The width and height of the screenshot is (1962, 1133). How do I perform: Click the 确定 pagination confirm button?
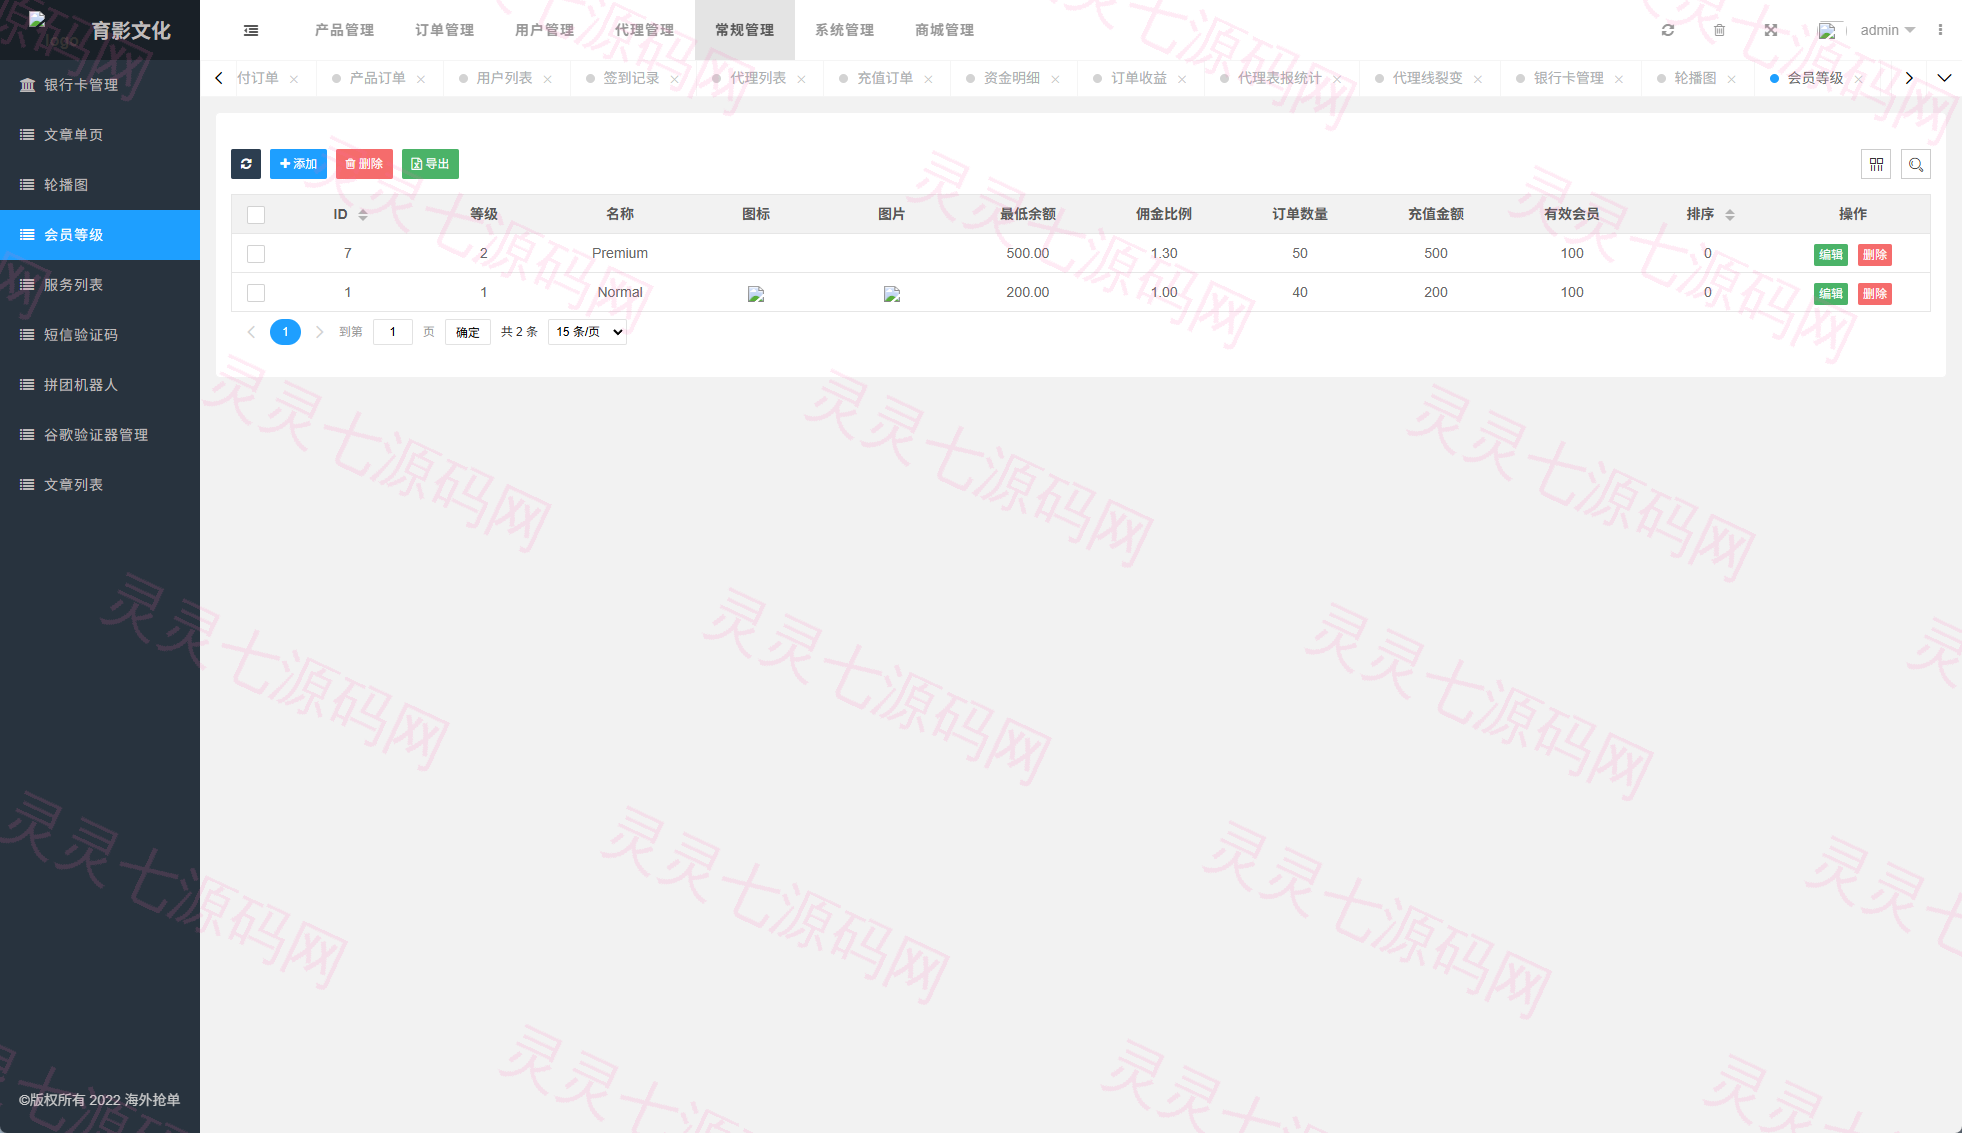[468, 332]
